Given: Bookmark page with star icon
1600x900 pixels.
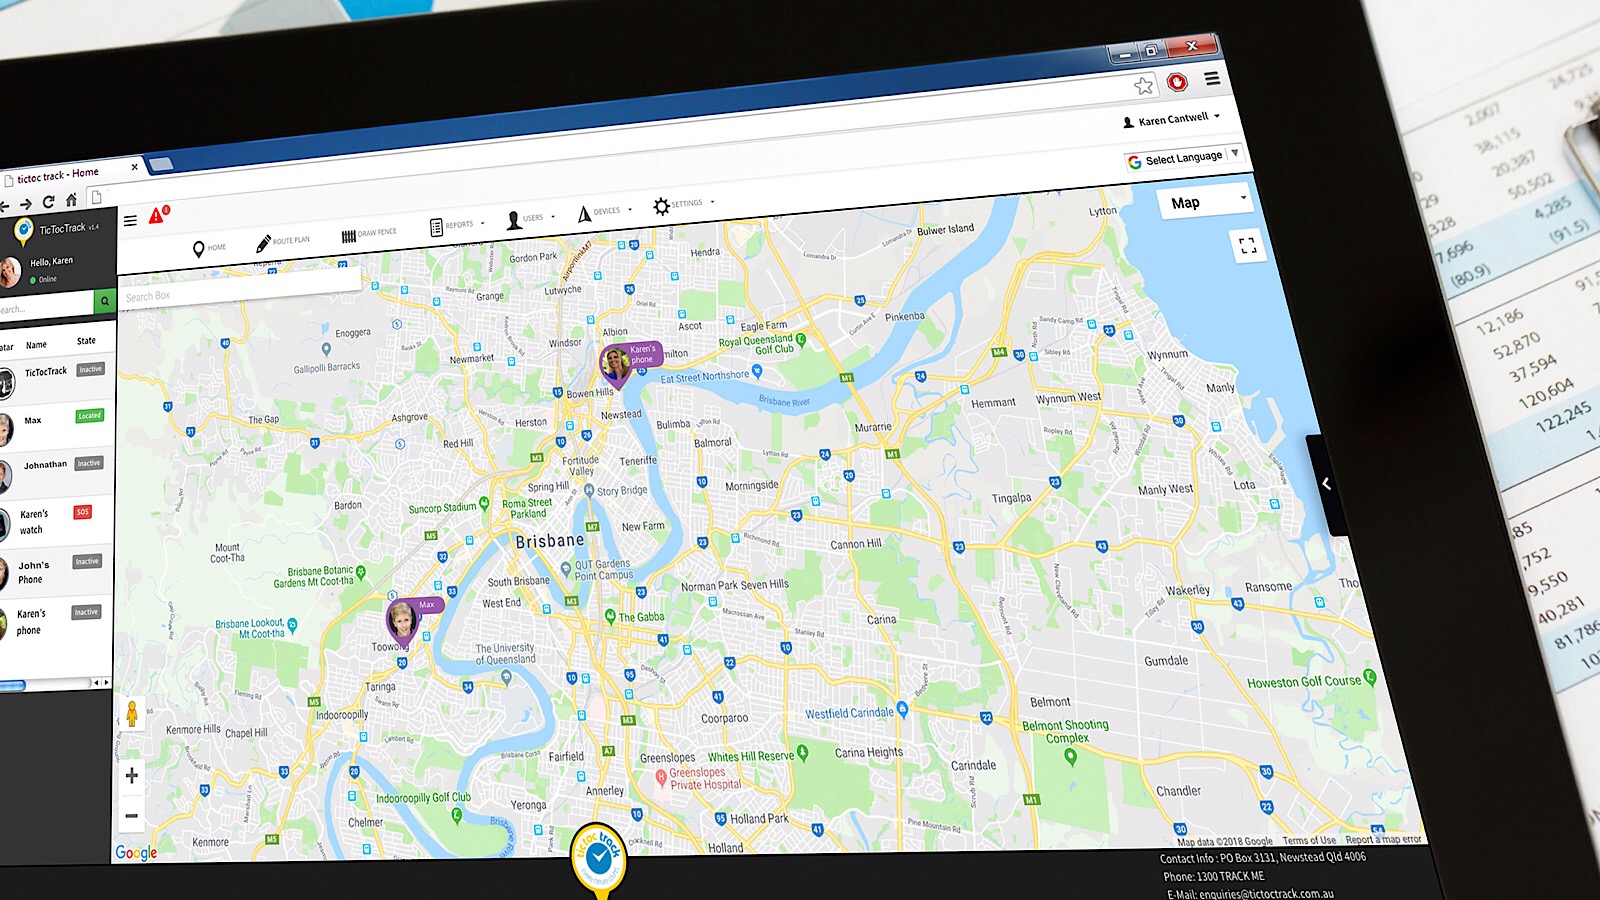Looking at the screenshot, I should click(1144, 86).
